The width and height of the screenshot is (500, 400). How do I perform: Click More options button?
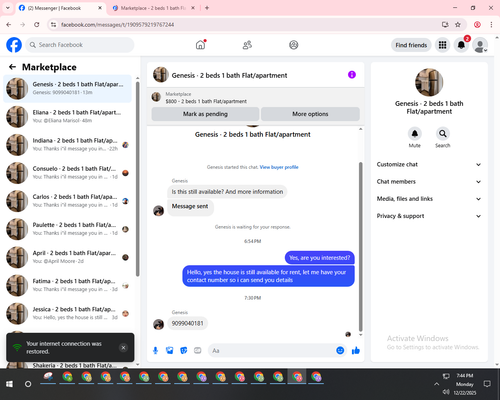point(310,114)
